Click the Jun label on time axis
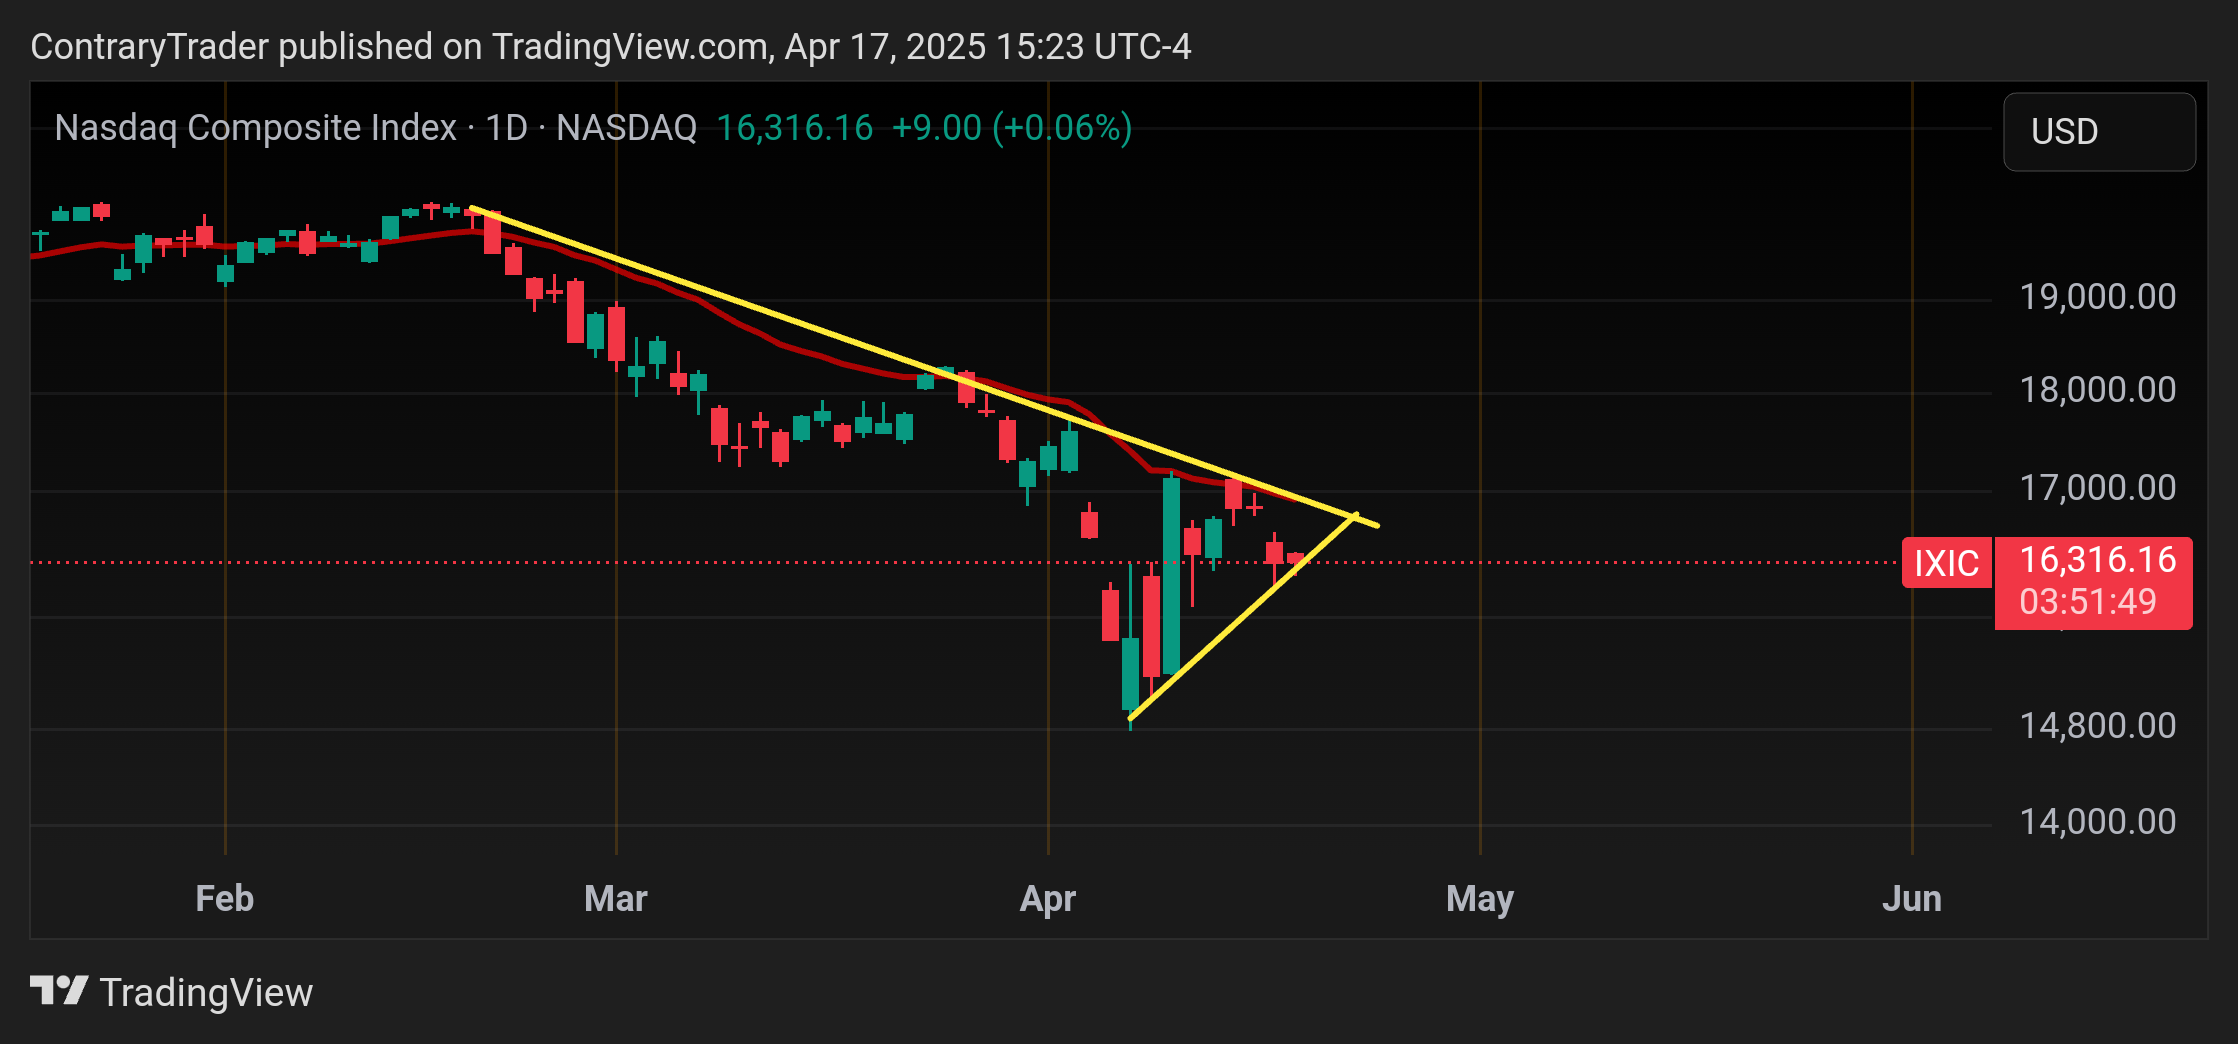This screenshot has width=2238, height=1044. click(x=1912, y=898)
